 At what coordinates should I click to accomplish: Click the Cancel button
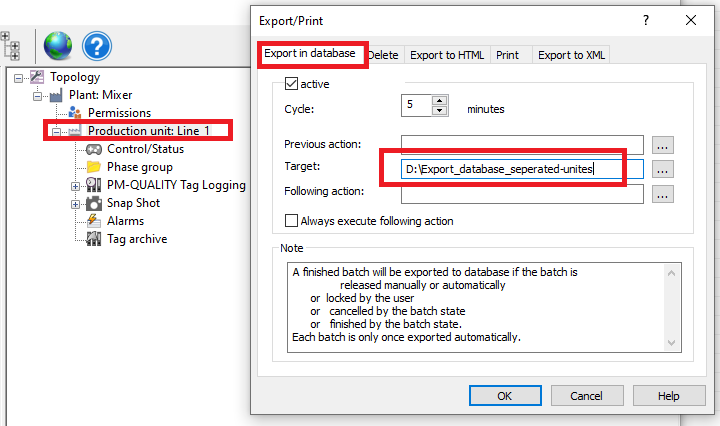pyautogui.click(x=585, y=396)
